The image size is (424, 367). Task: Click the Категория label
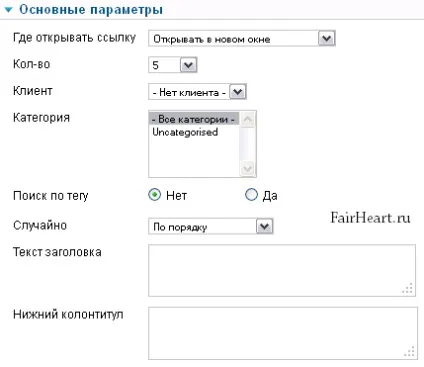click(41, 117)
